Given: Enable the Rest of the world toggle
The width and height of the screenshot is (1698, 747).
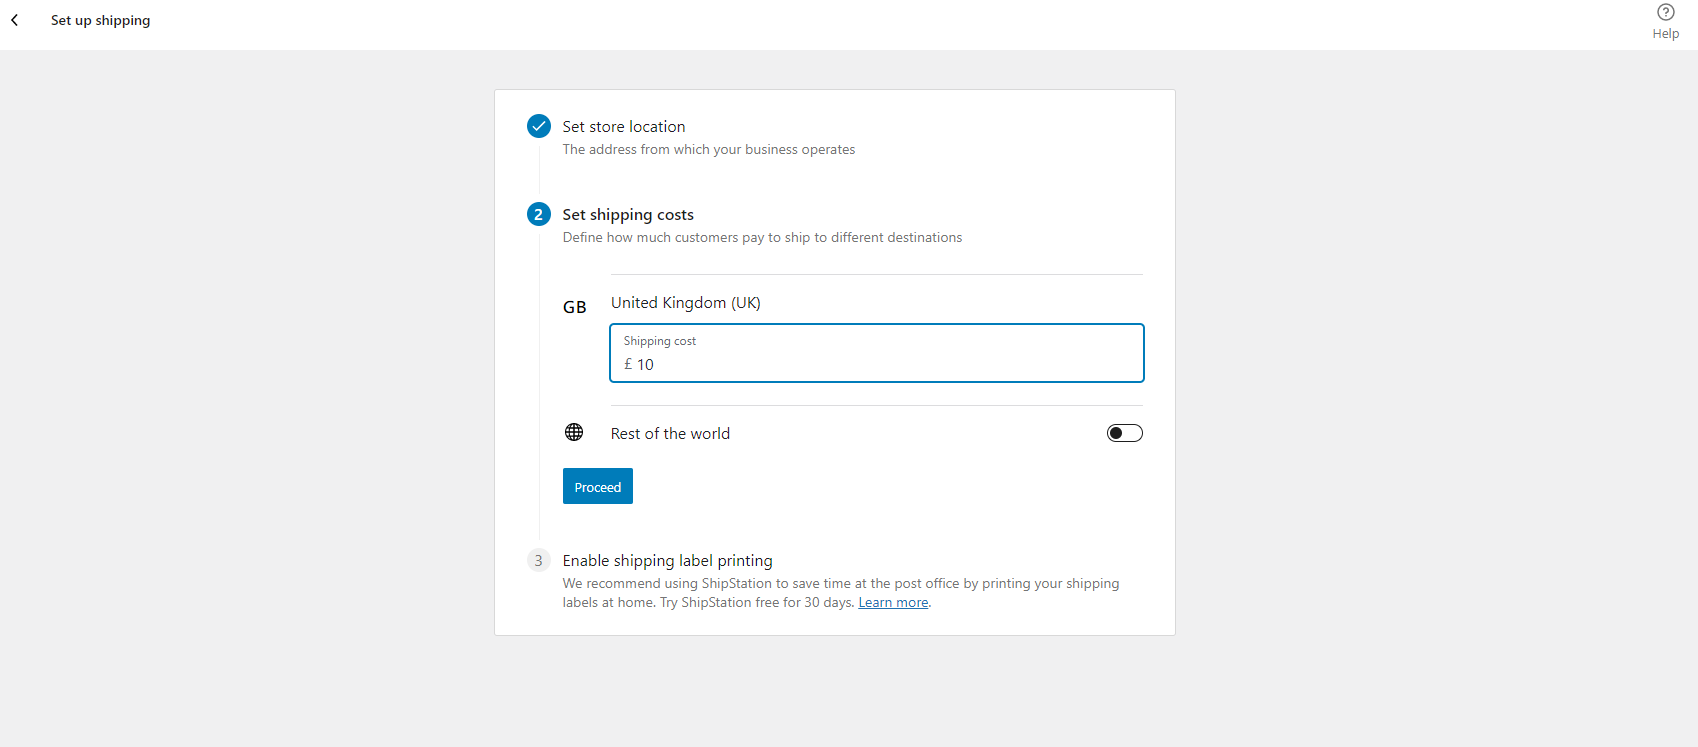Looking at the screenshot, I should (x=1125, y=433).
